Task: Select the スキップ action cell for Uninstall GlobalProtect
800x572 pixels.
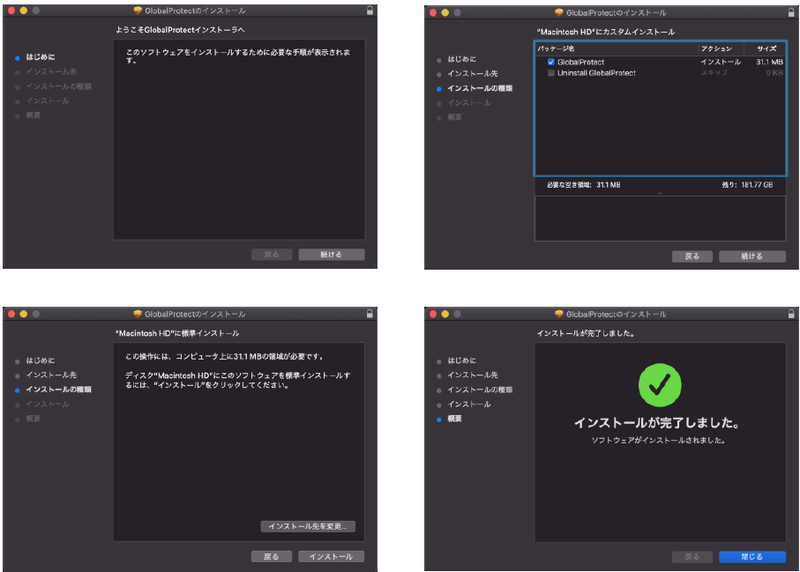Action: [714, 73]
